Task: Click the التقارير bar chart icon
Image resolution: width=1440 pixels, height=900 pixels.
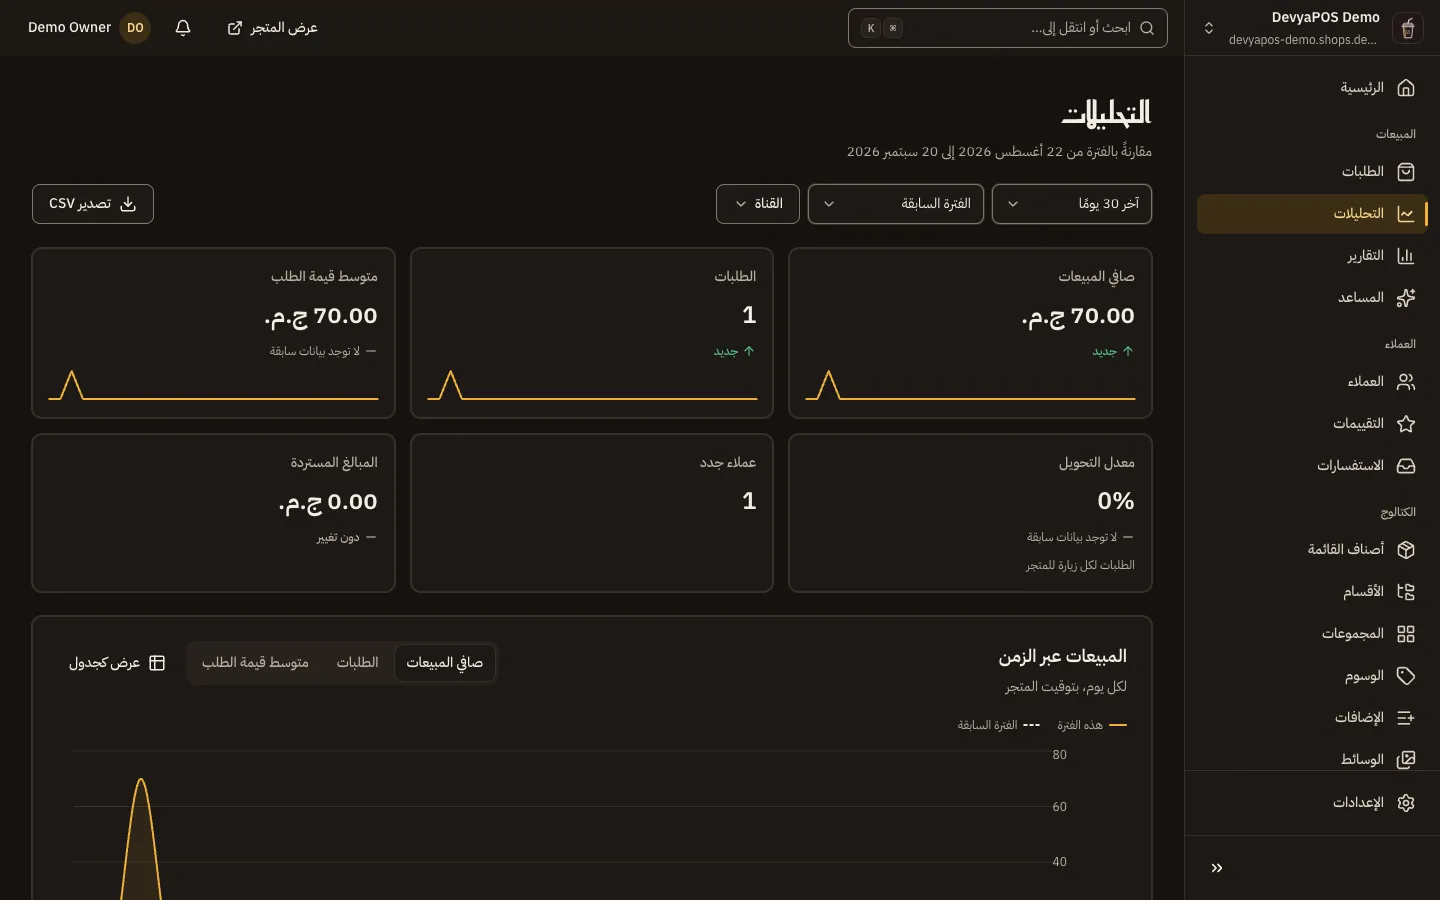Action: [x=1406, y=256]
